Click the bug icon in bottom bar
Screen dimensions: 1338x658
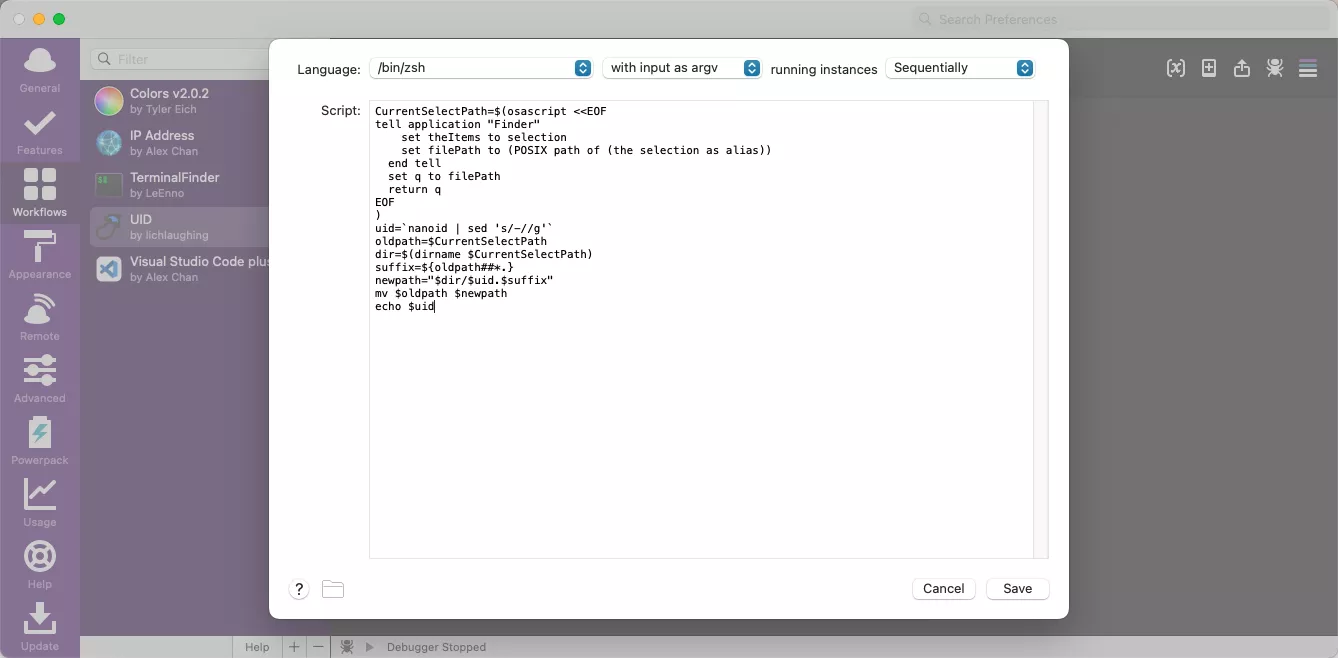point(347,647)
